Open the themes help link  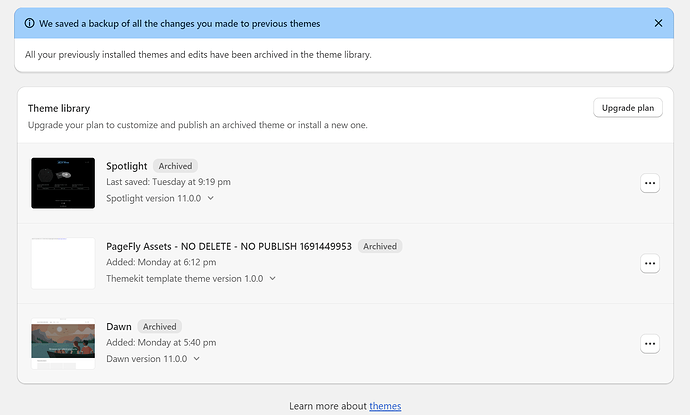385,406
